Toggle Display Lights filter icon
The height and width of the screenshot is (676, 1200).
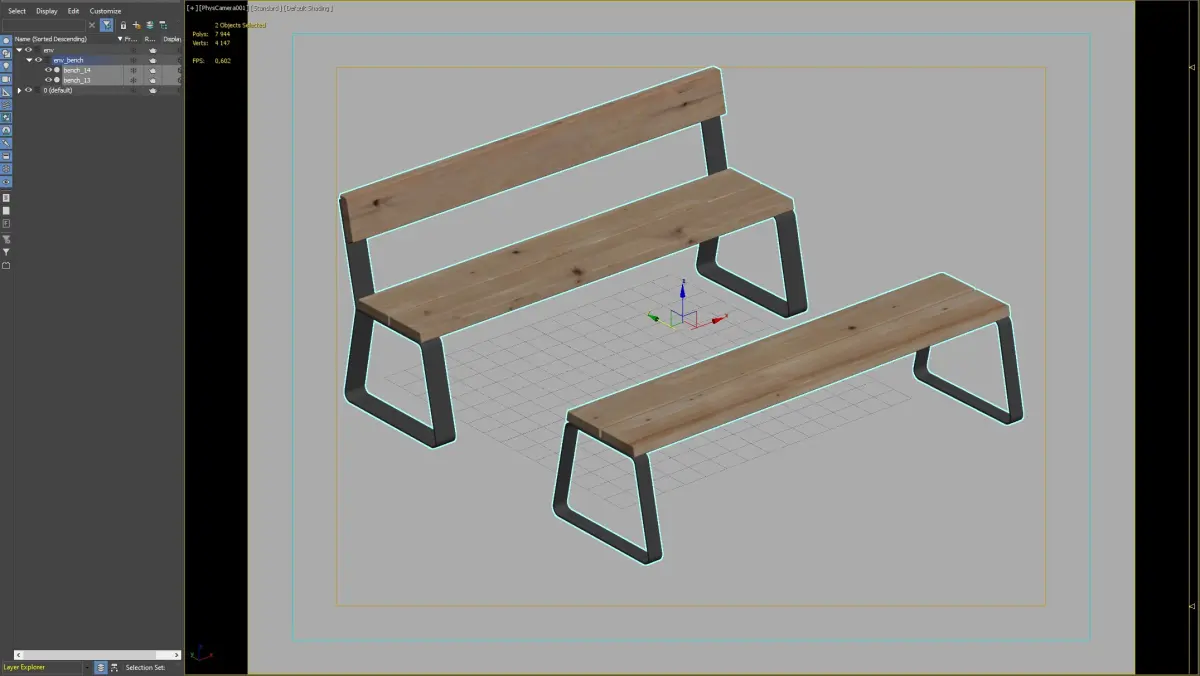click(6, 66)
